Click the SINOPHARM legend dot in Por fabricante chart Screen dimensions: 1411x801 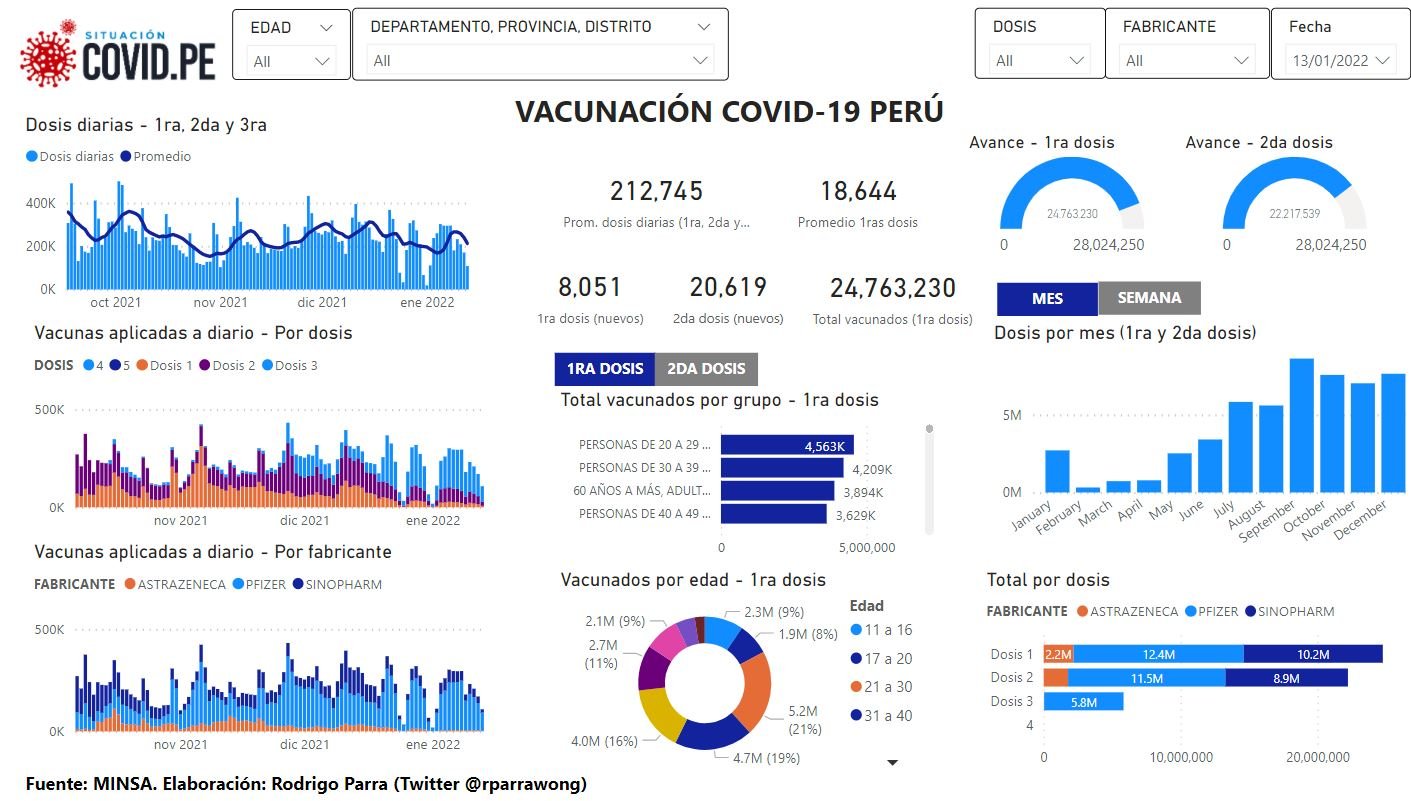[x=299, y=585]
